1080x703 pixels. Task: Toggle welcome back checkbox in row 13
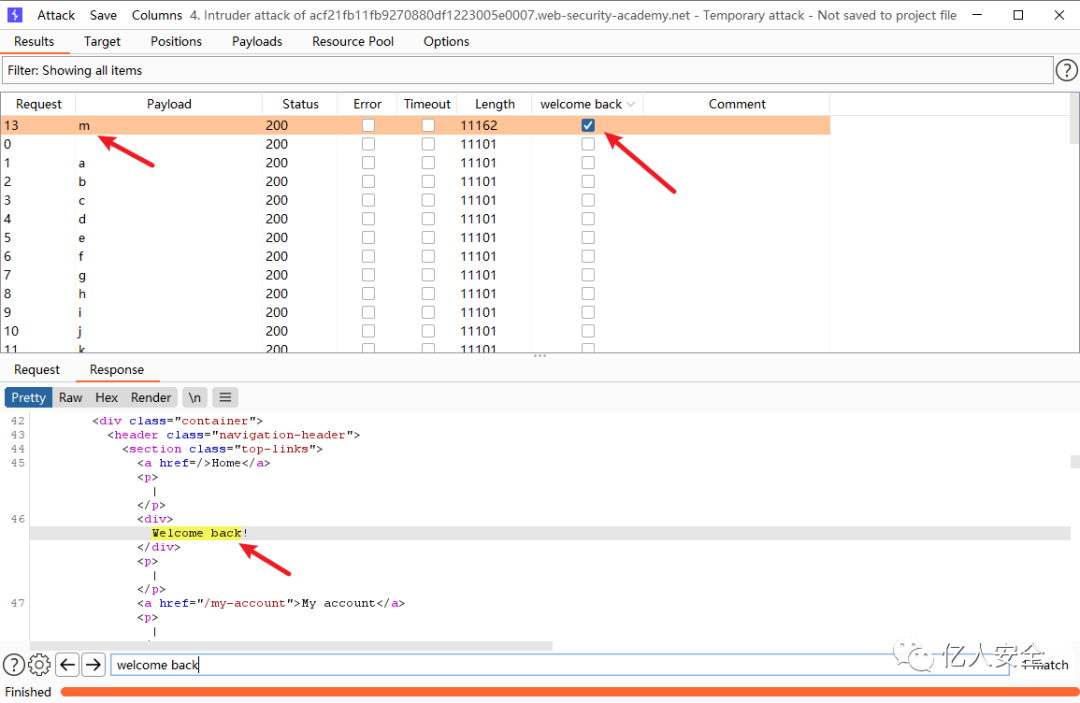(588, 125)
